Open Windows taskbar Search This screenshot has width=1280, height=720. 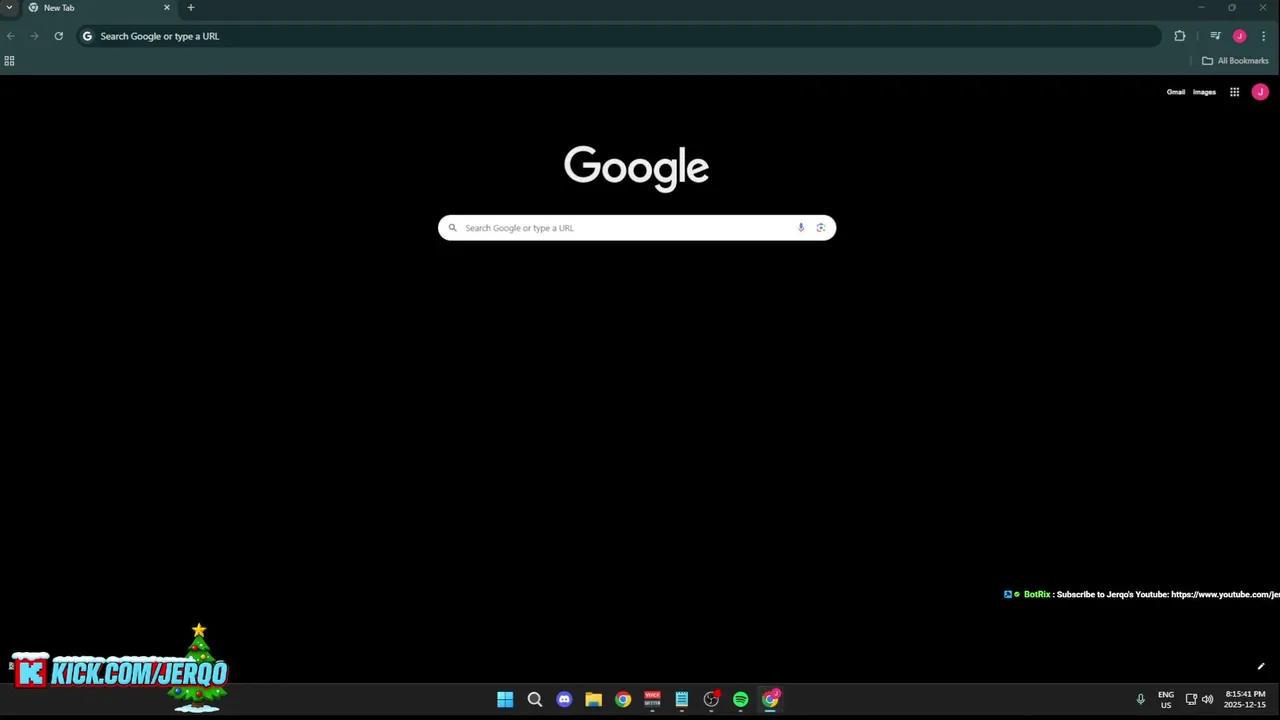(x=535, y=700)
